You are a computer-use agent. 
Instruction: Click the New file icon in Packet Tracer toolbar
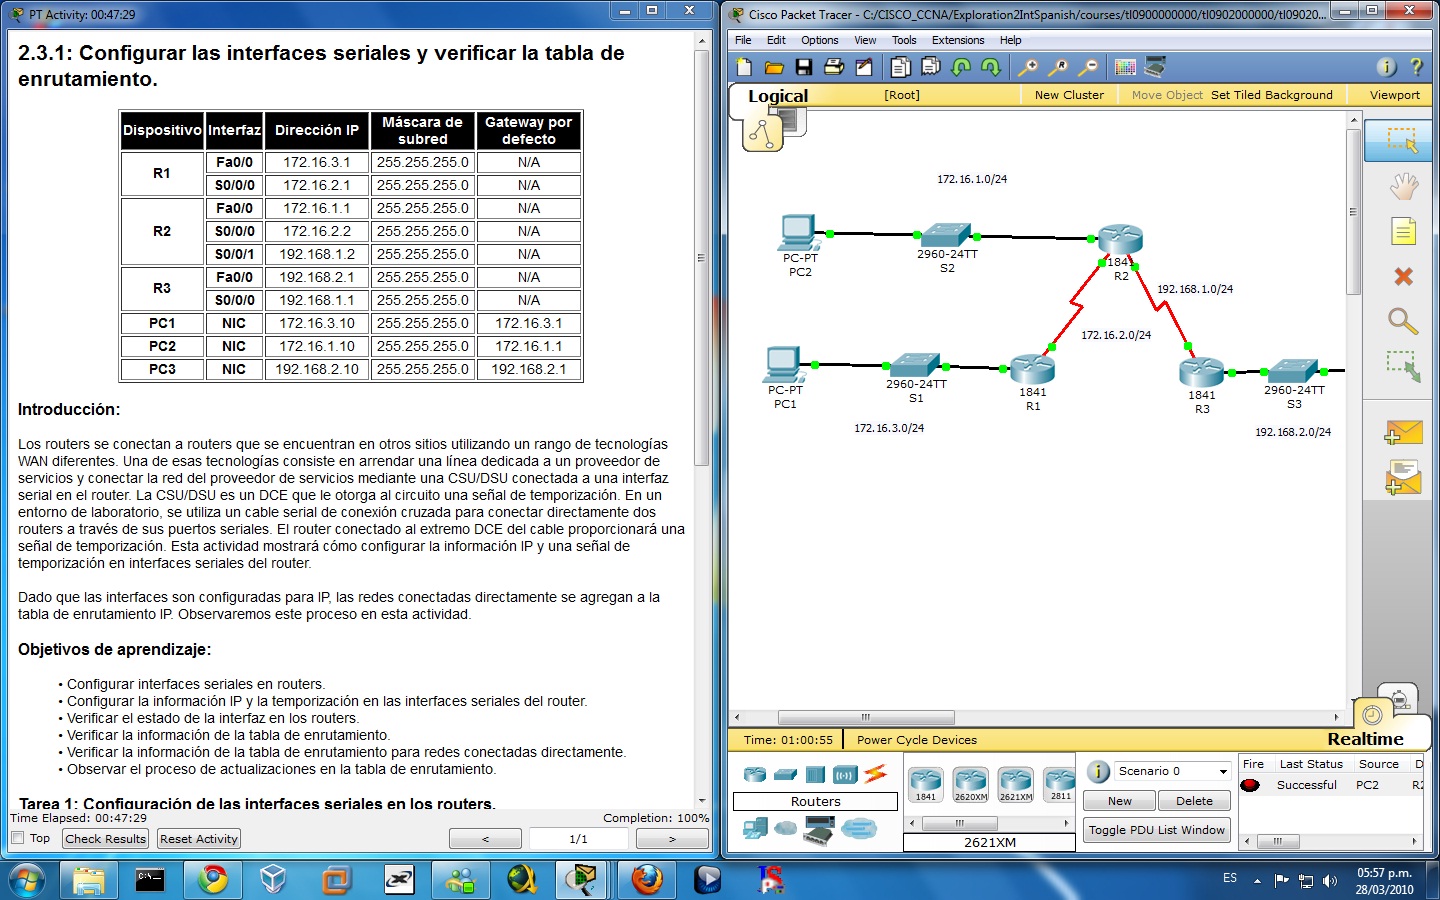point(744,67)
